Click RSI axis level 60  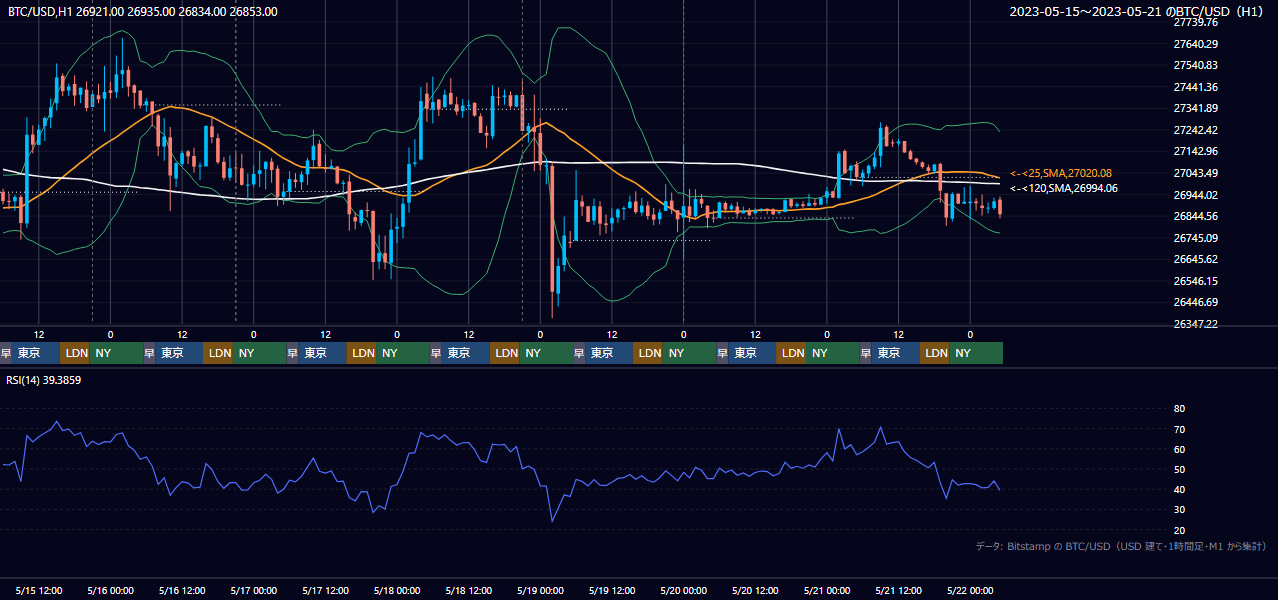pyautogui.click(x=1179, y=449)
